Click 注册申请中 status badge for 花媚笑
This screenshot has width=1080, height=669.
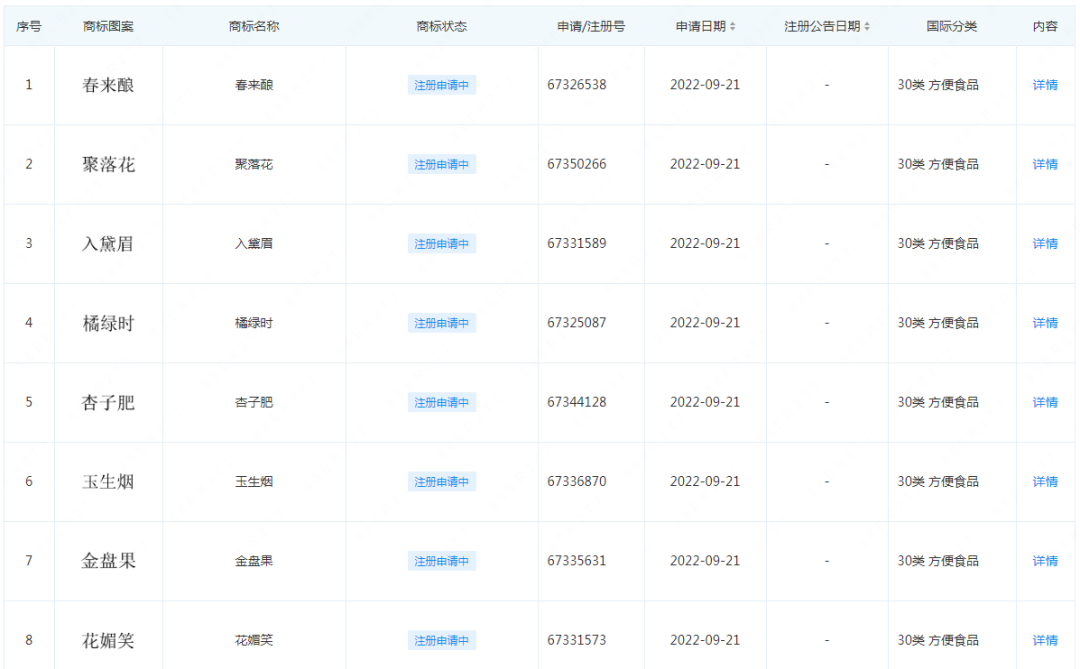click(442, 640)
